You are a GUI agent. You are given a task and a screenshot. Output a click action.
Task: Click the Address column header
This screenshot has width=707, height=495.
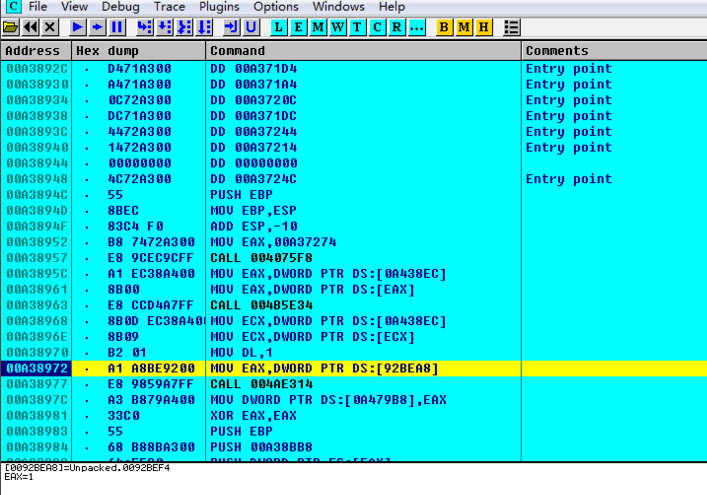[x=36, y=50]
